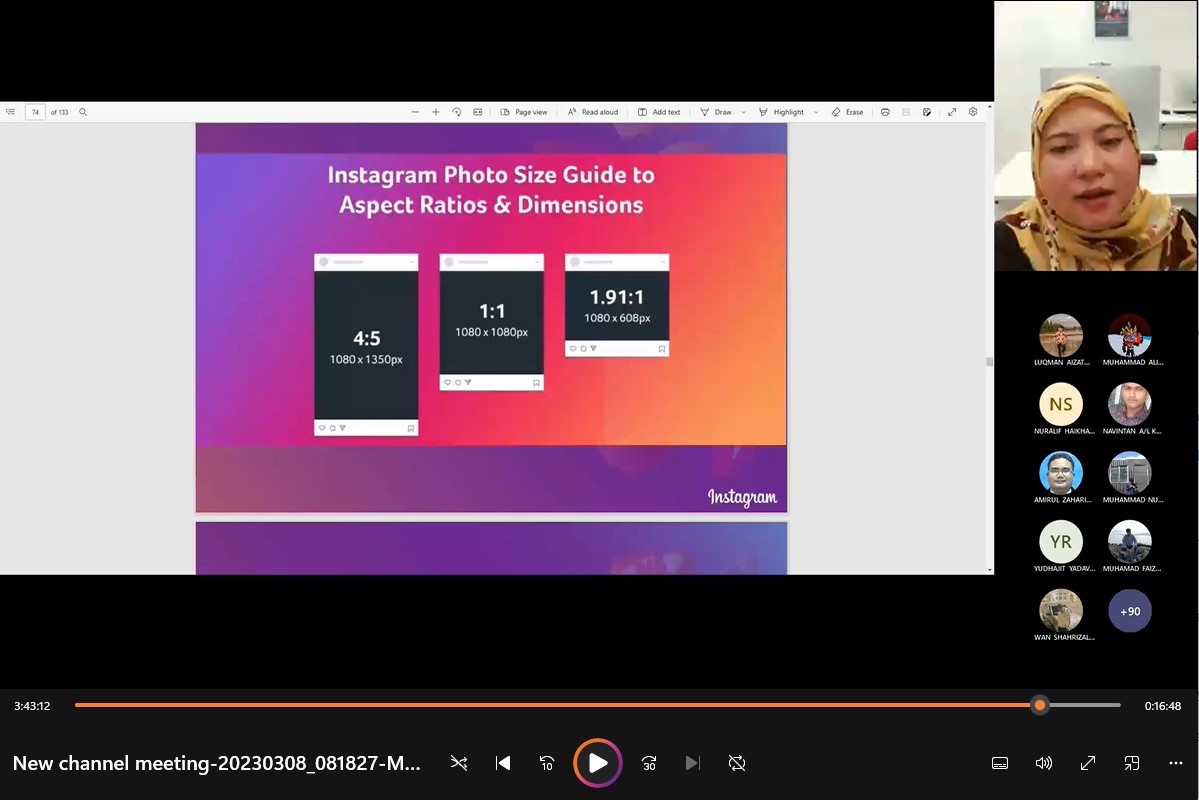This screenshot has width=1199, height=800.
Task: Start Read aloud in PDF toolbar
Action: 593,112
